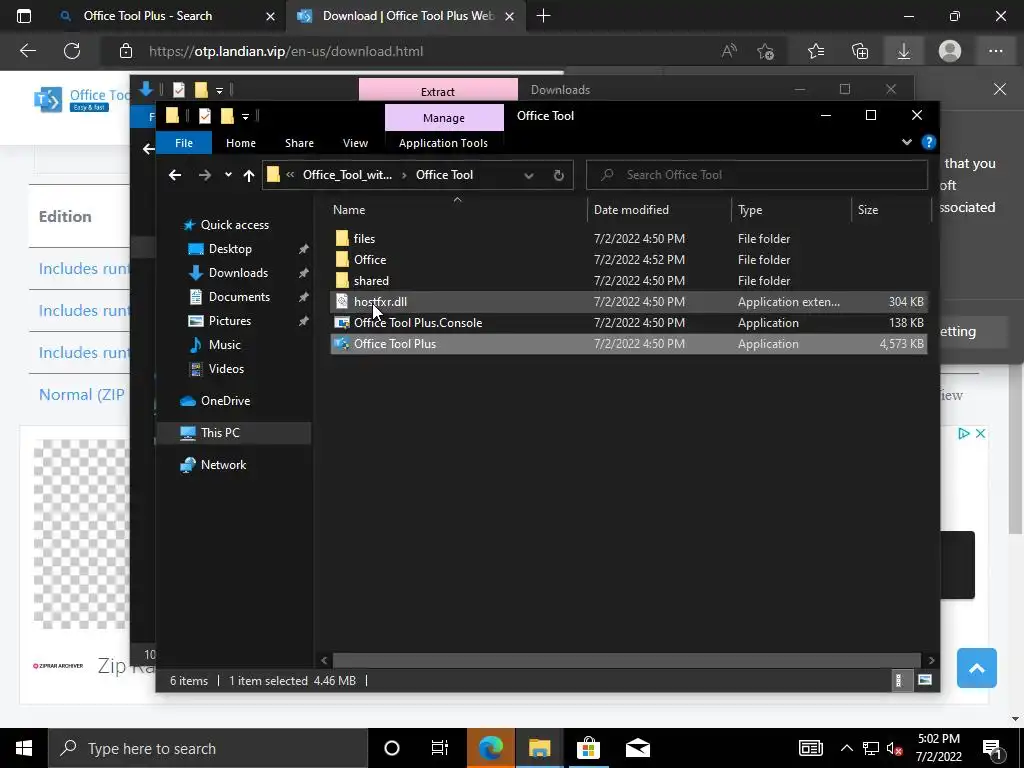Click the Manage contextual tab

click(x=444, y=118)
